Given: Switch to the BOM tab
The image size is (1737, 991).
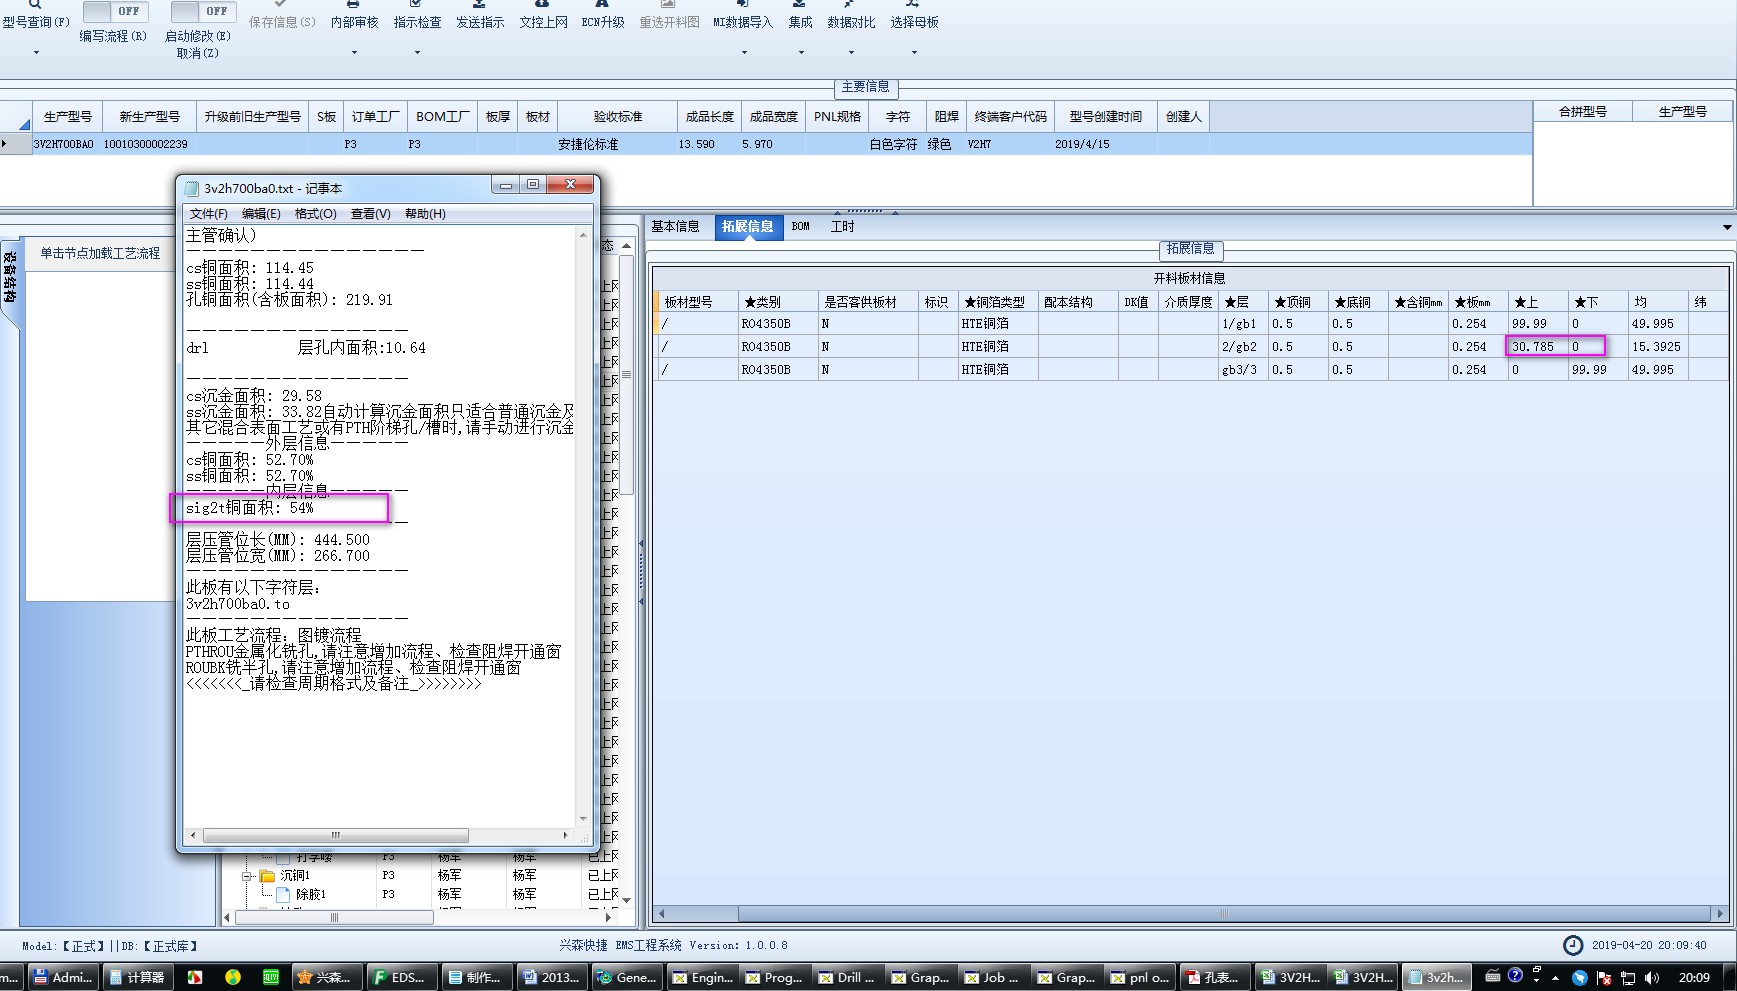Looking at the screenshot, I should 801,226.
